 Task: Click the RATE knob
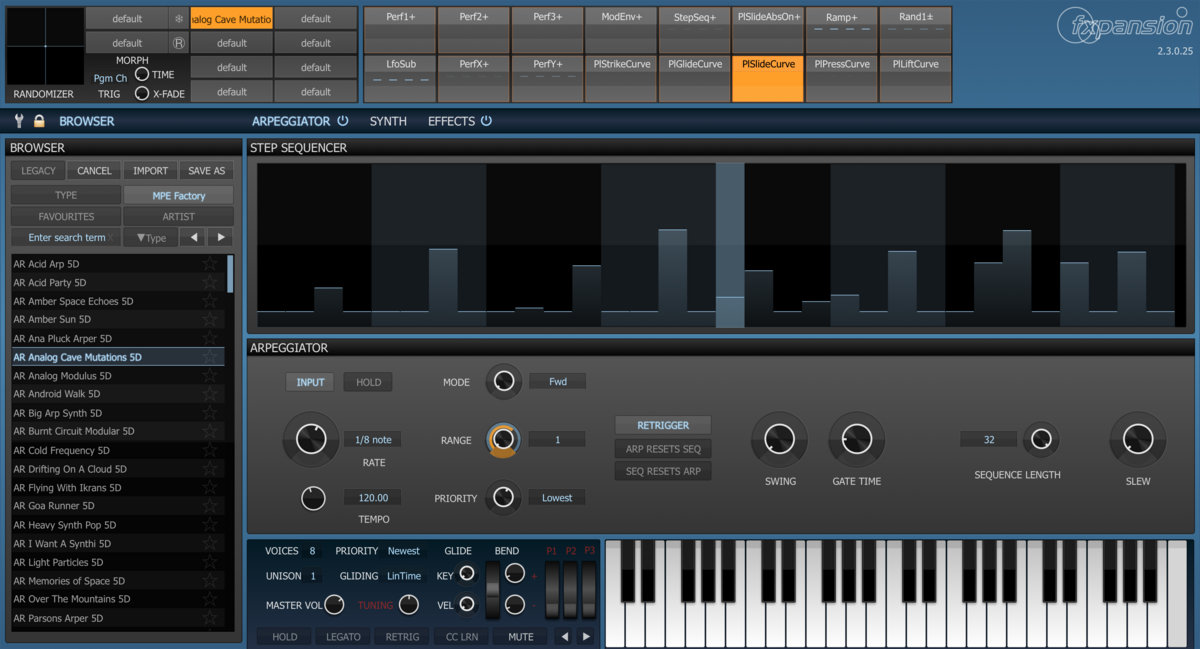[x=311, y=439]
